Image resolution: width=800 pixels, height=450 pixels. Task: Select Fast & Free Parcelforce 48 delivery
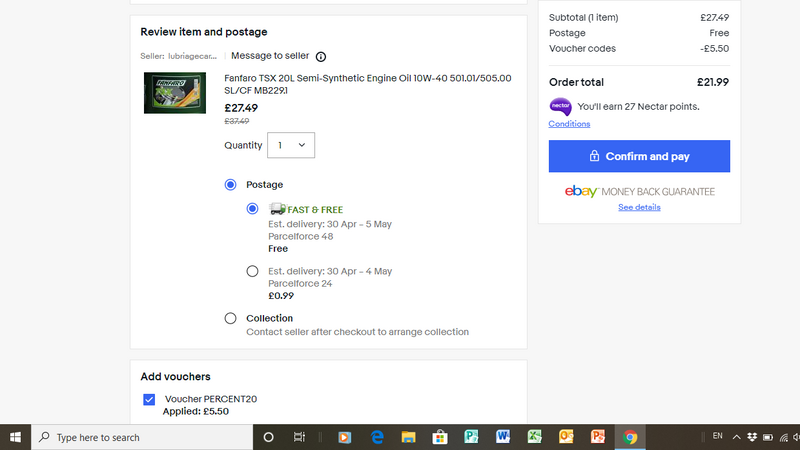(252, 209)
